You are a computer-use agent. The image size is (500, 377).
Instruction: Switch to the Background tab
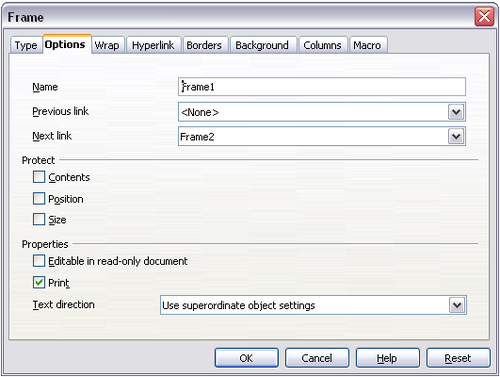click(x=262, y=45)
